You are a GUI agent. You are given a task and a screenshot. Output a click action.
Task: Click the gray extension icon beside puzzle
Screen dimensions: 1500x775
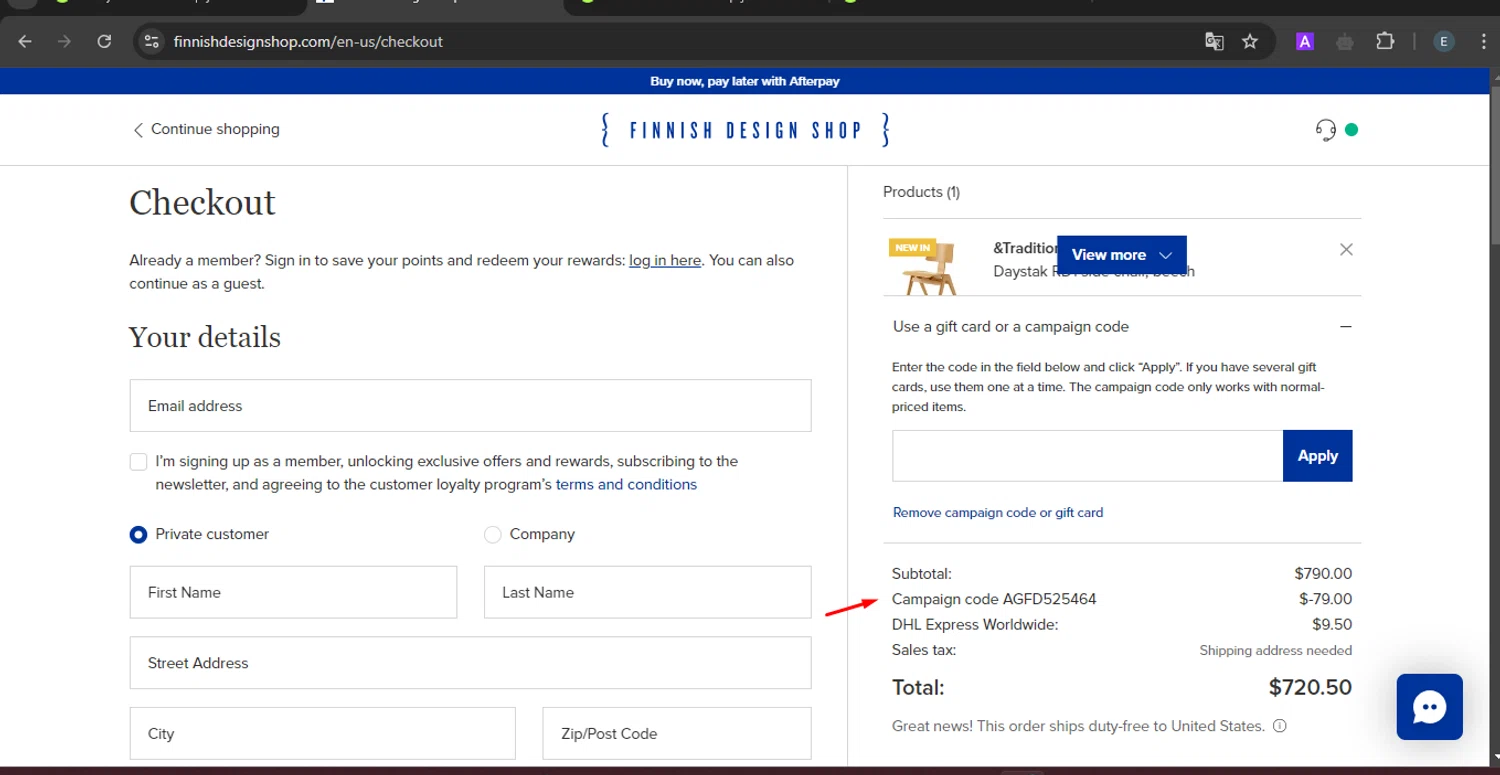pyautogui.click(x=1345, y=41)
